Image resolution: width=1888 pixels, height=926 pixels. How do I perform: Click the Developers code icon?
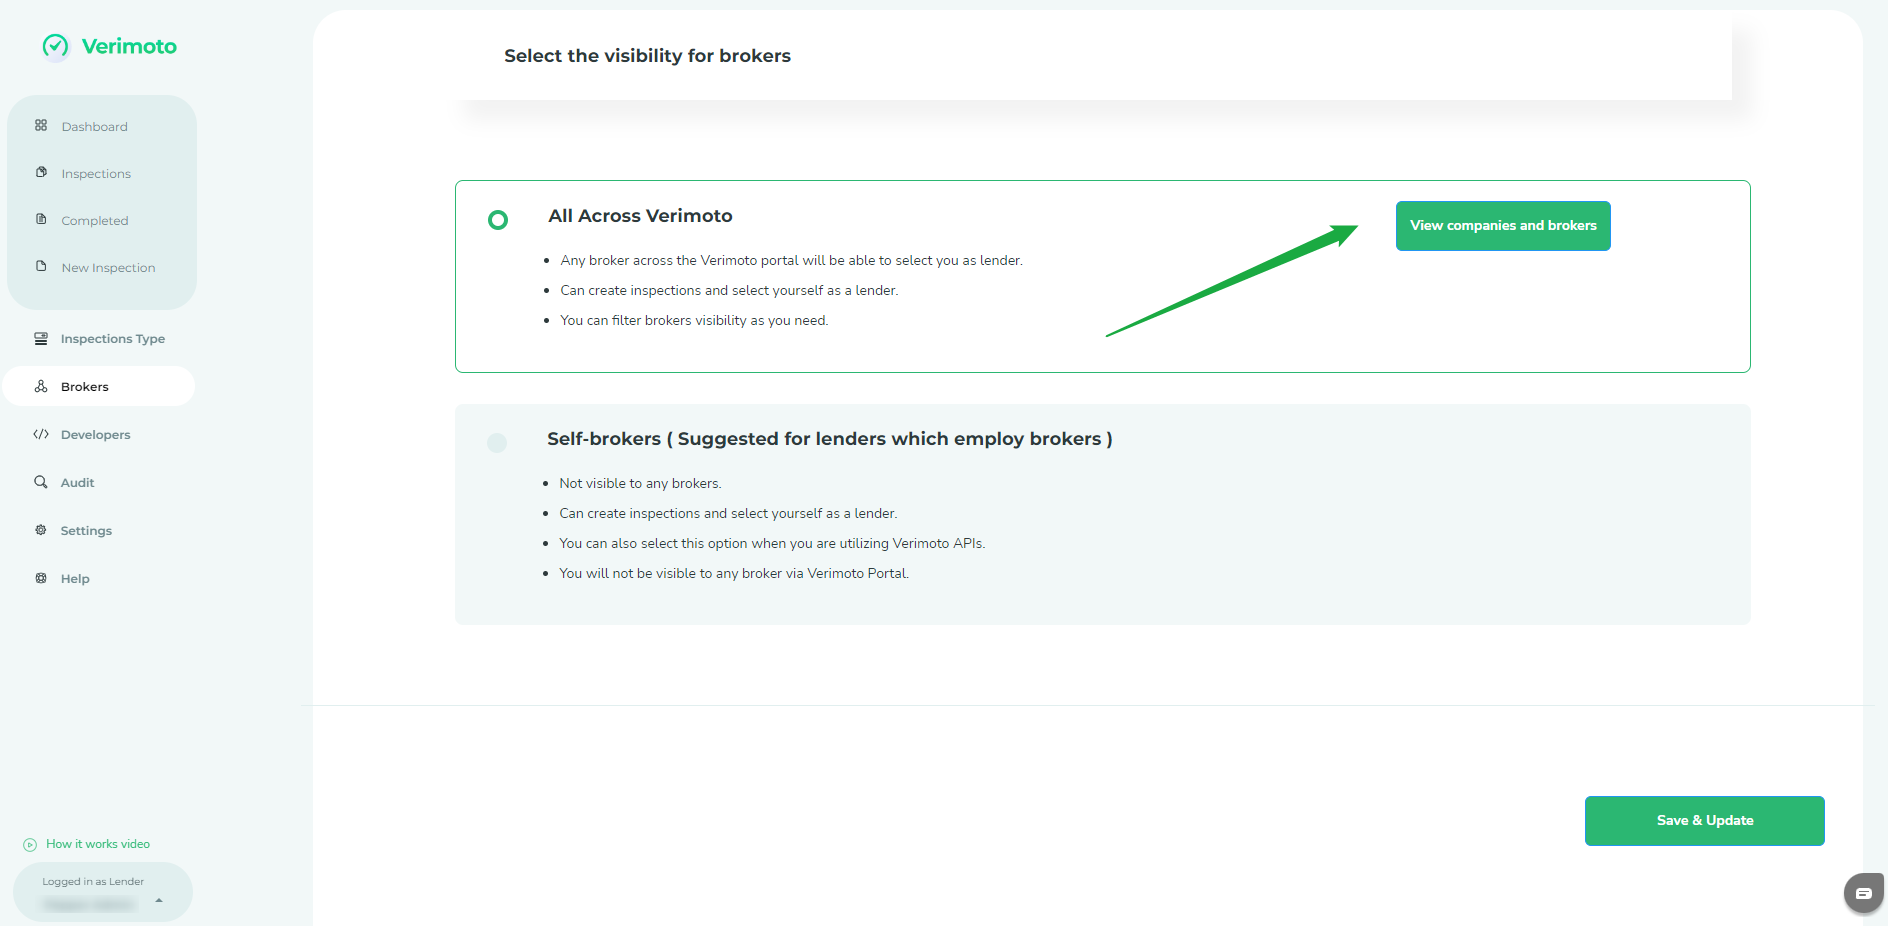click(x=41, y=434)
